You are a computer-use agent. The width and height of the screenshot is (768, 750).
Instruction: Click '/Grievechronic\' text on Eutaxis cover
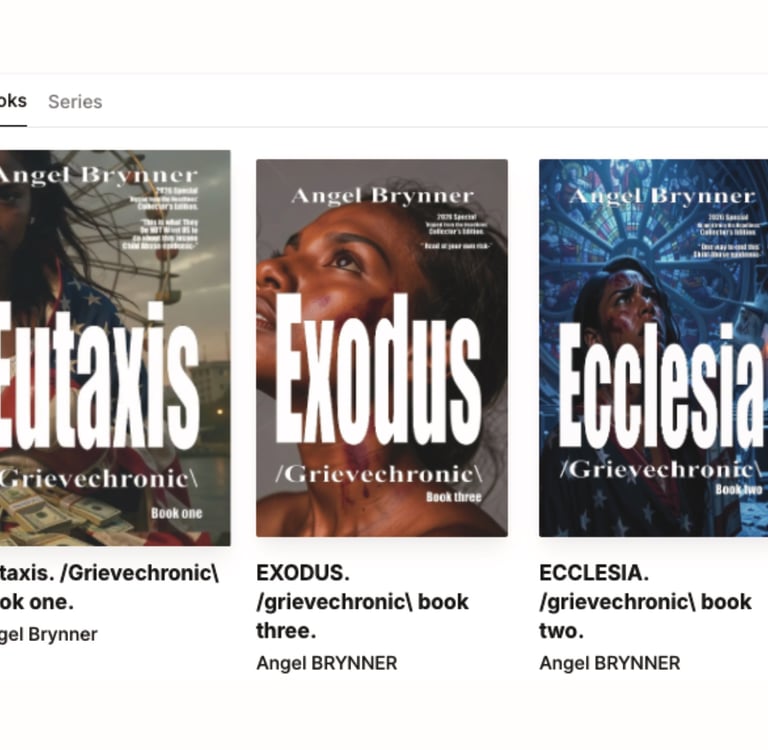tap(98, 478)
